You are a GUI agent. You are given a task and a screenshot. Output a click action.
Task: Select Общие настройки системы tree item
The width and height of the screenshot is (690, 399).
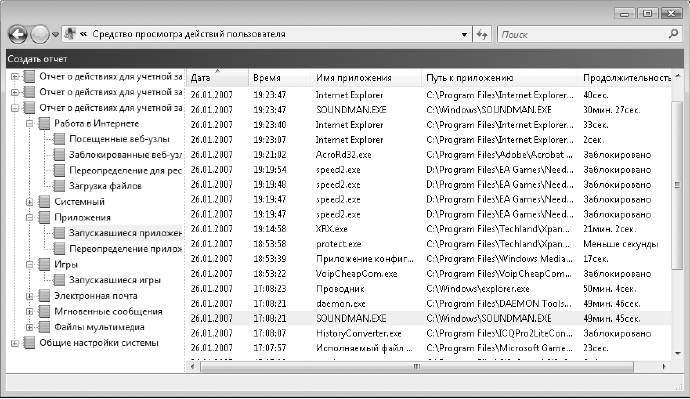99,343
